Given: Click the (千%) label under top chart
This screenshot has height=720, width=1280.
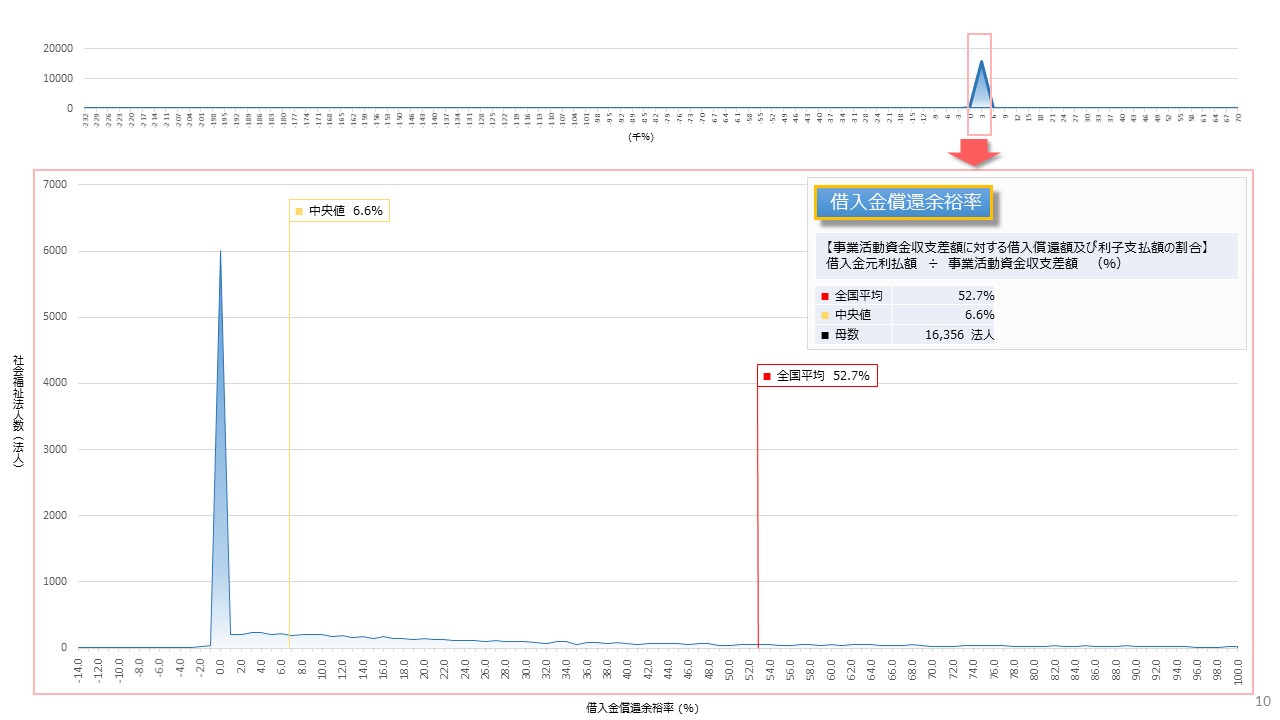Looking at the screenshot, I should 640,137.
